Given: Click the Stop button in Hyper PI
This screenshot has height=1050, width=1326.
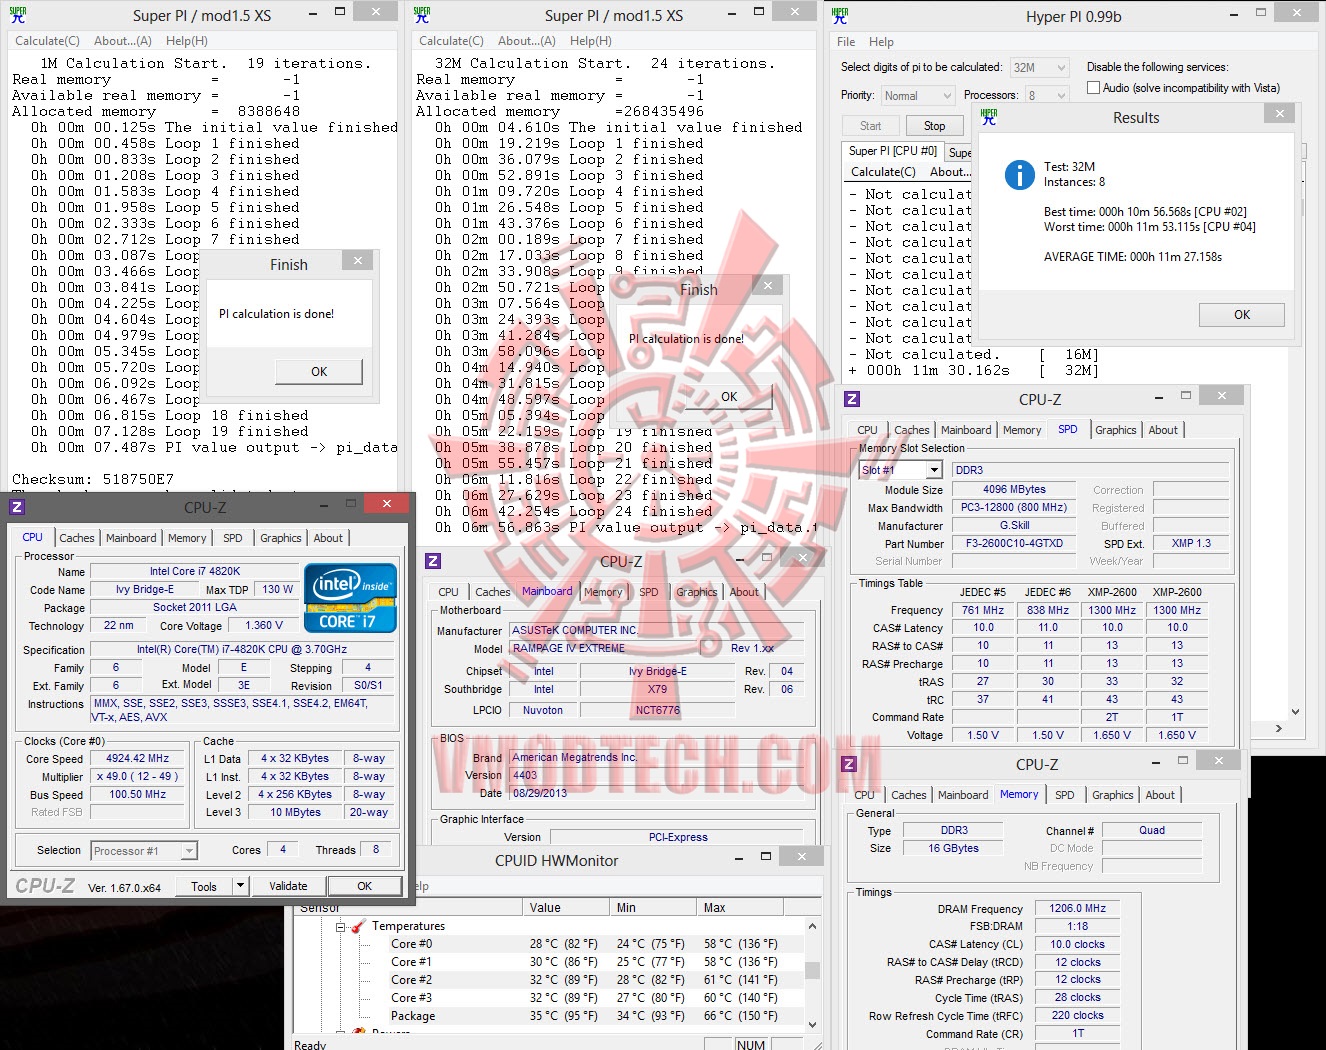Looking at the screenshot, I should [x=934, y=126].
